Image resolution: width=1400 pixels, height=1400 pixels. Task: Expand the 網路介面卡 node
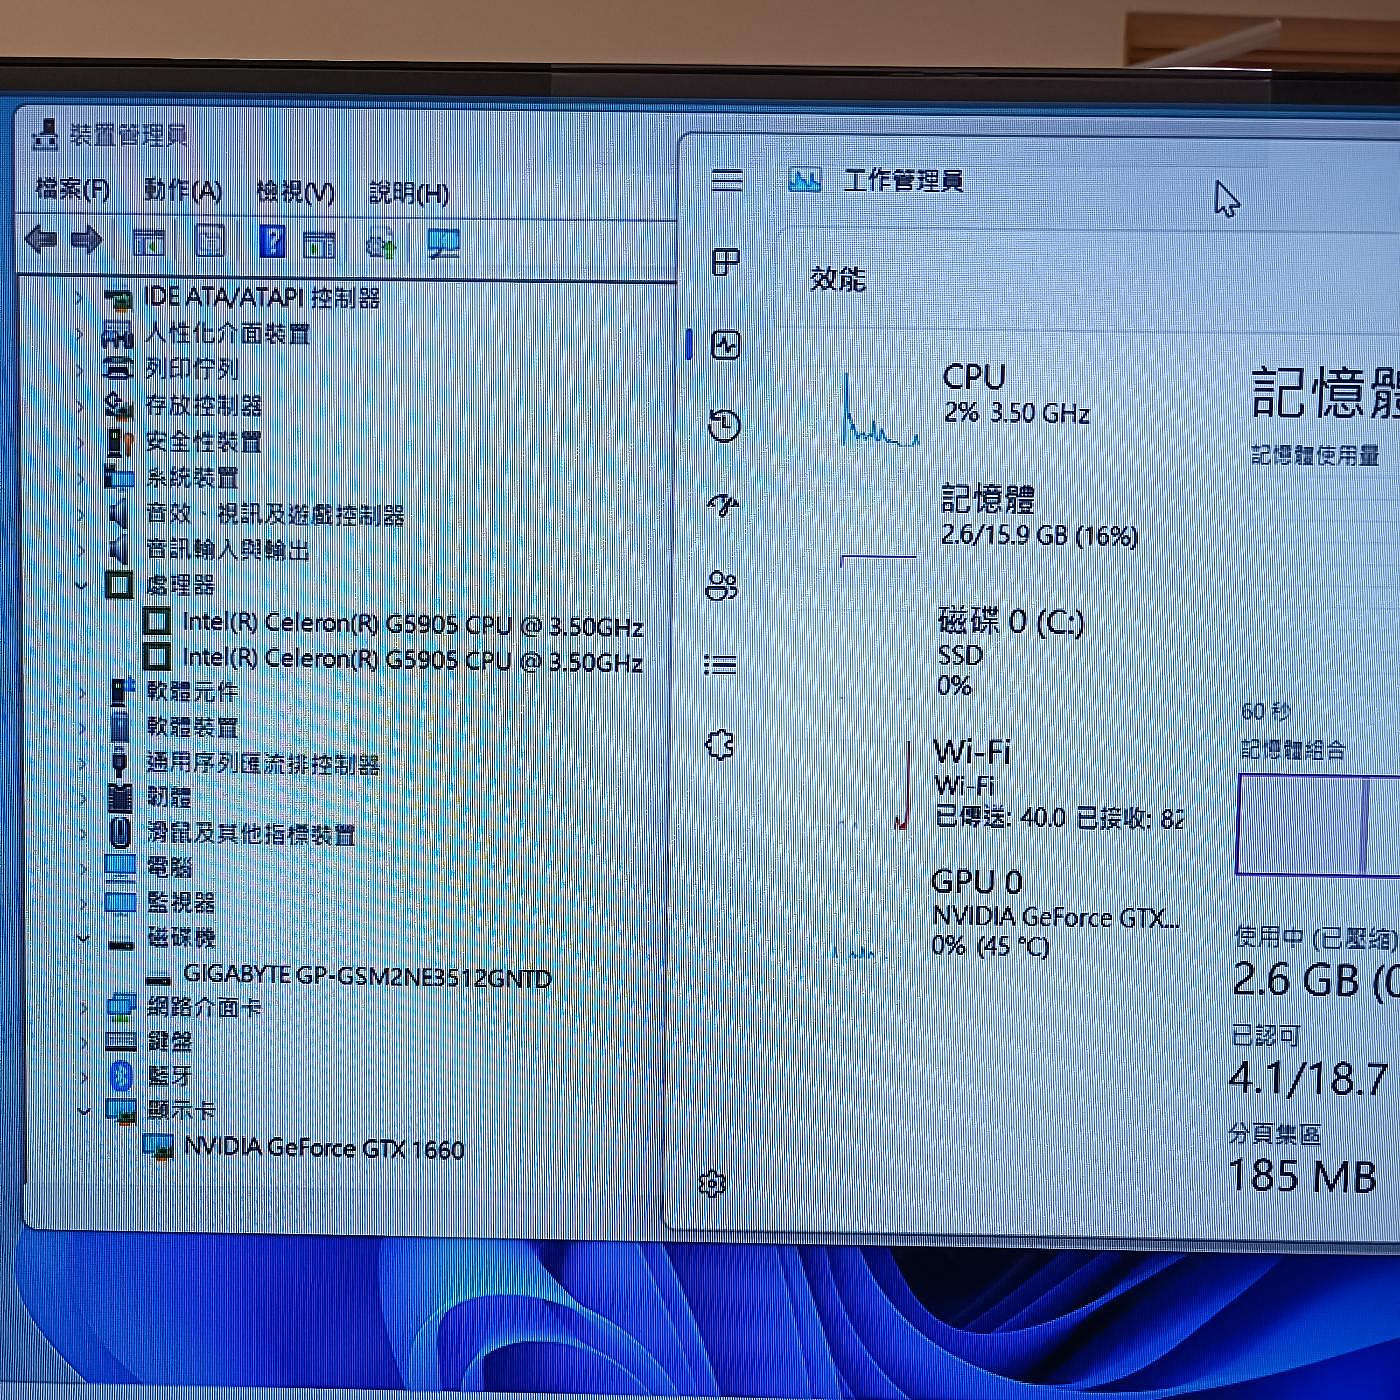point(84,1006)
